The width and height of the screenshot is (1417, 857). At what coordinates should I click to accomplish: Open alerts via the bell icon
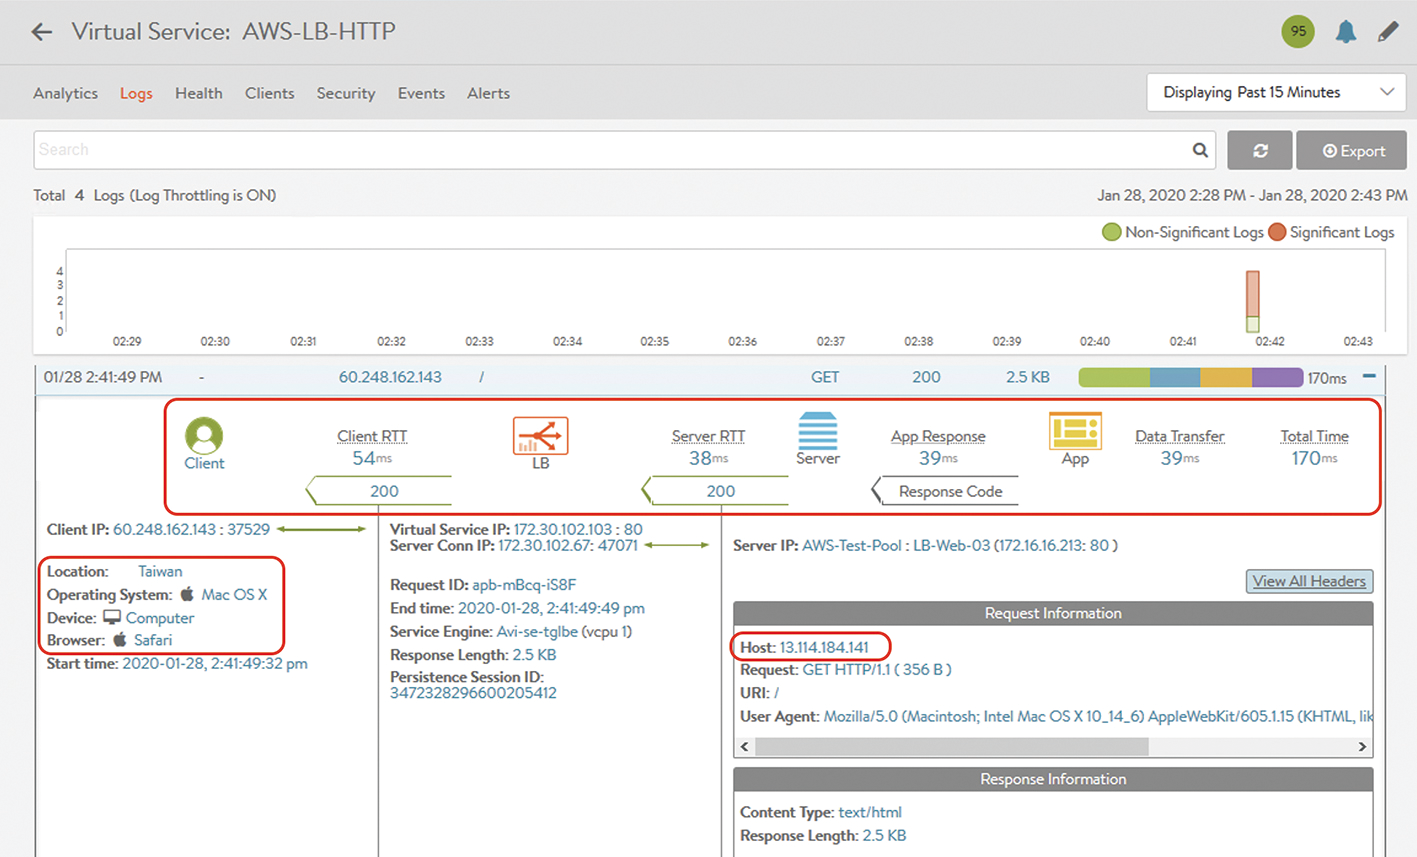[1346, 32]
